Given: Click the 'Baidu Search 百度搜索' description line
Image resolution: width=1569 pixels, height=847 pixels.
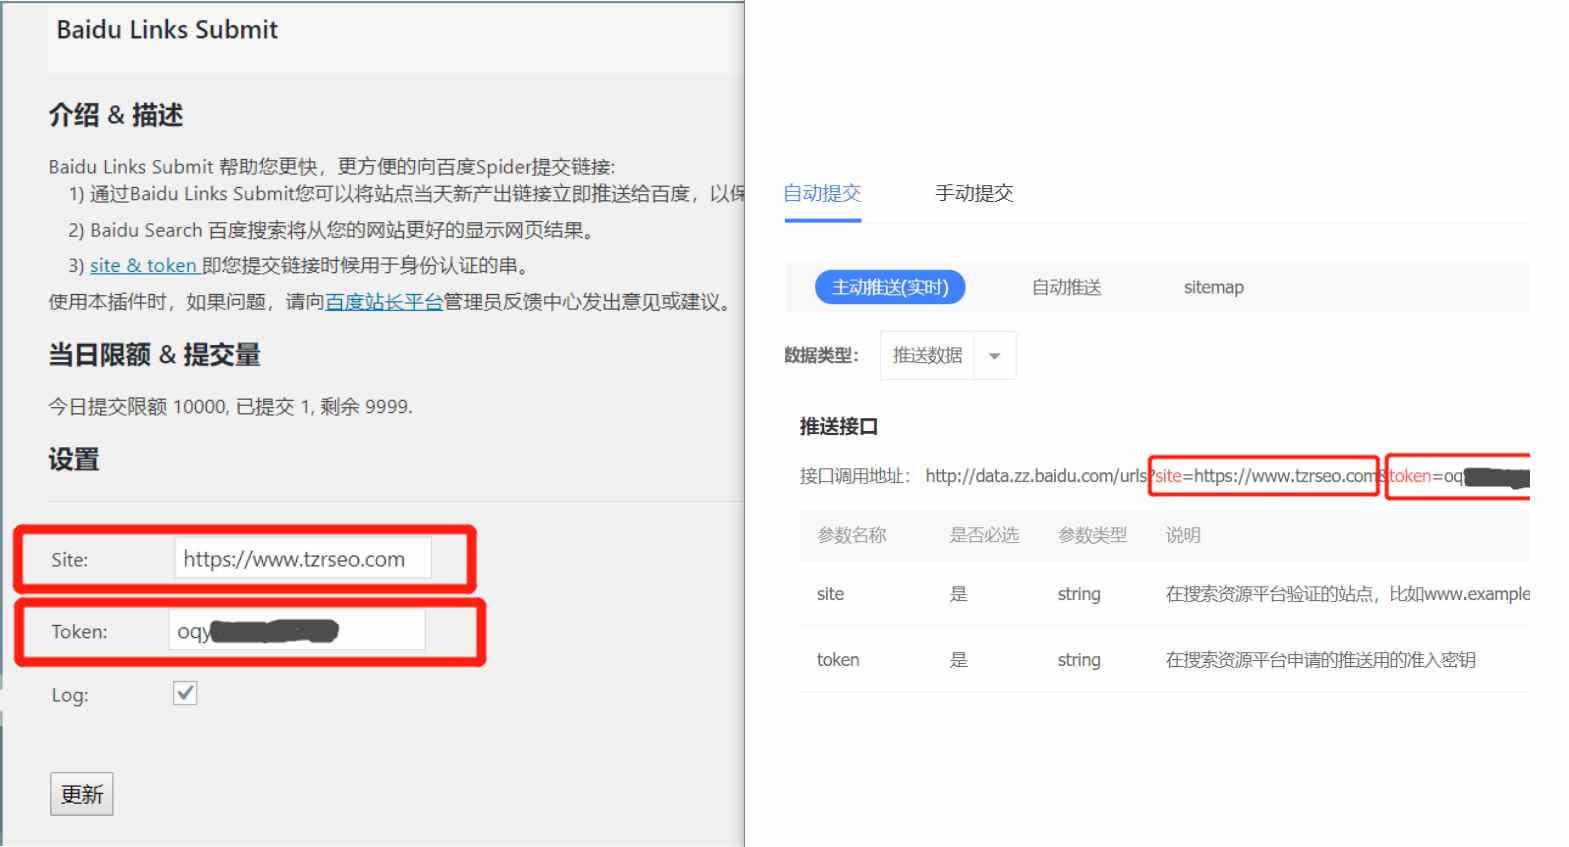Looking at the screenshot, I should pyautogui.click(x=333, y=230).
